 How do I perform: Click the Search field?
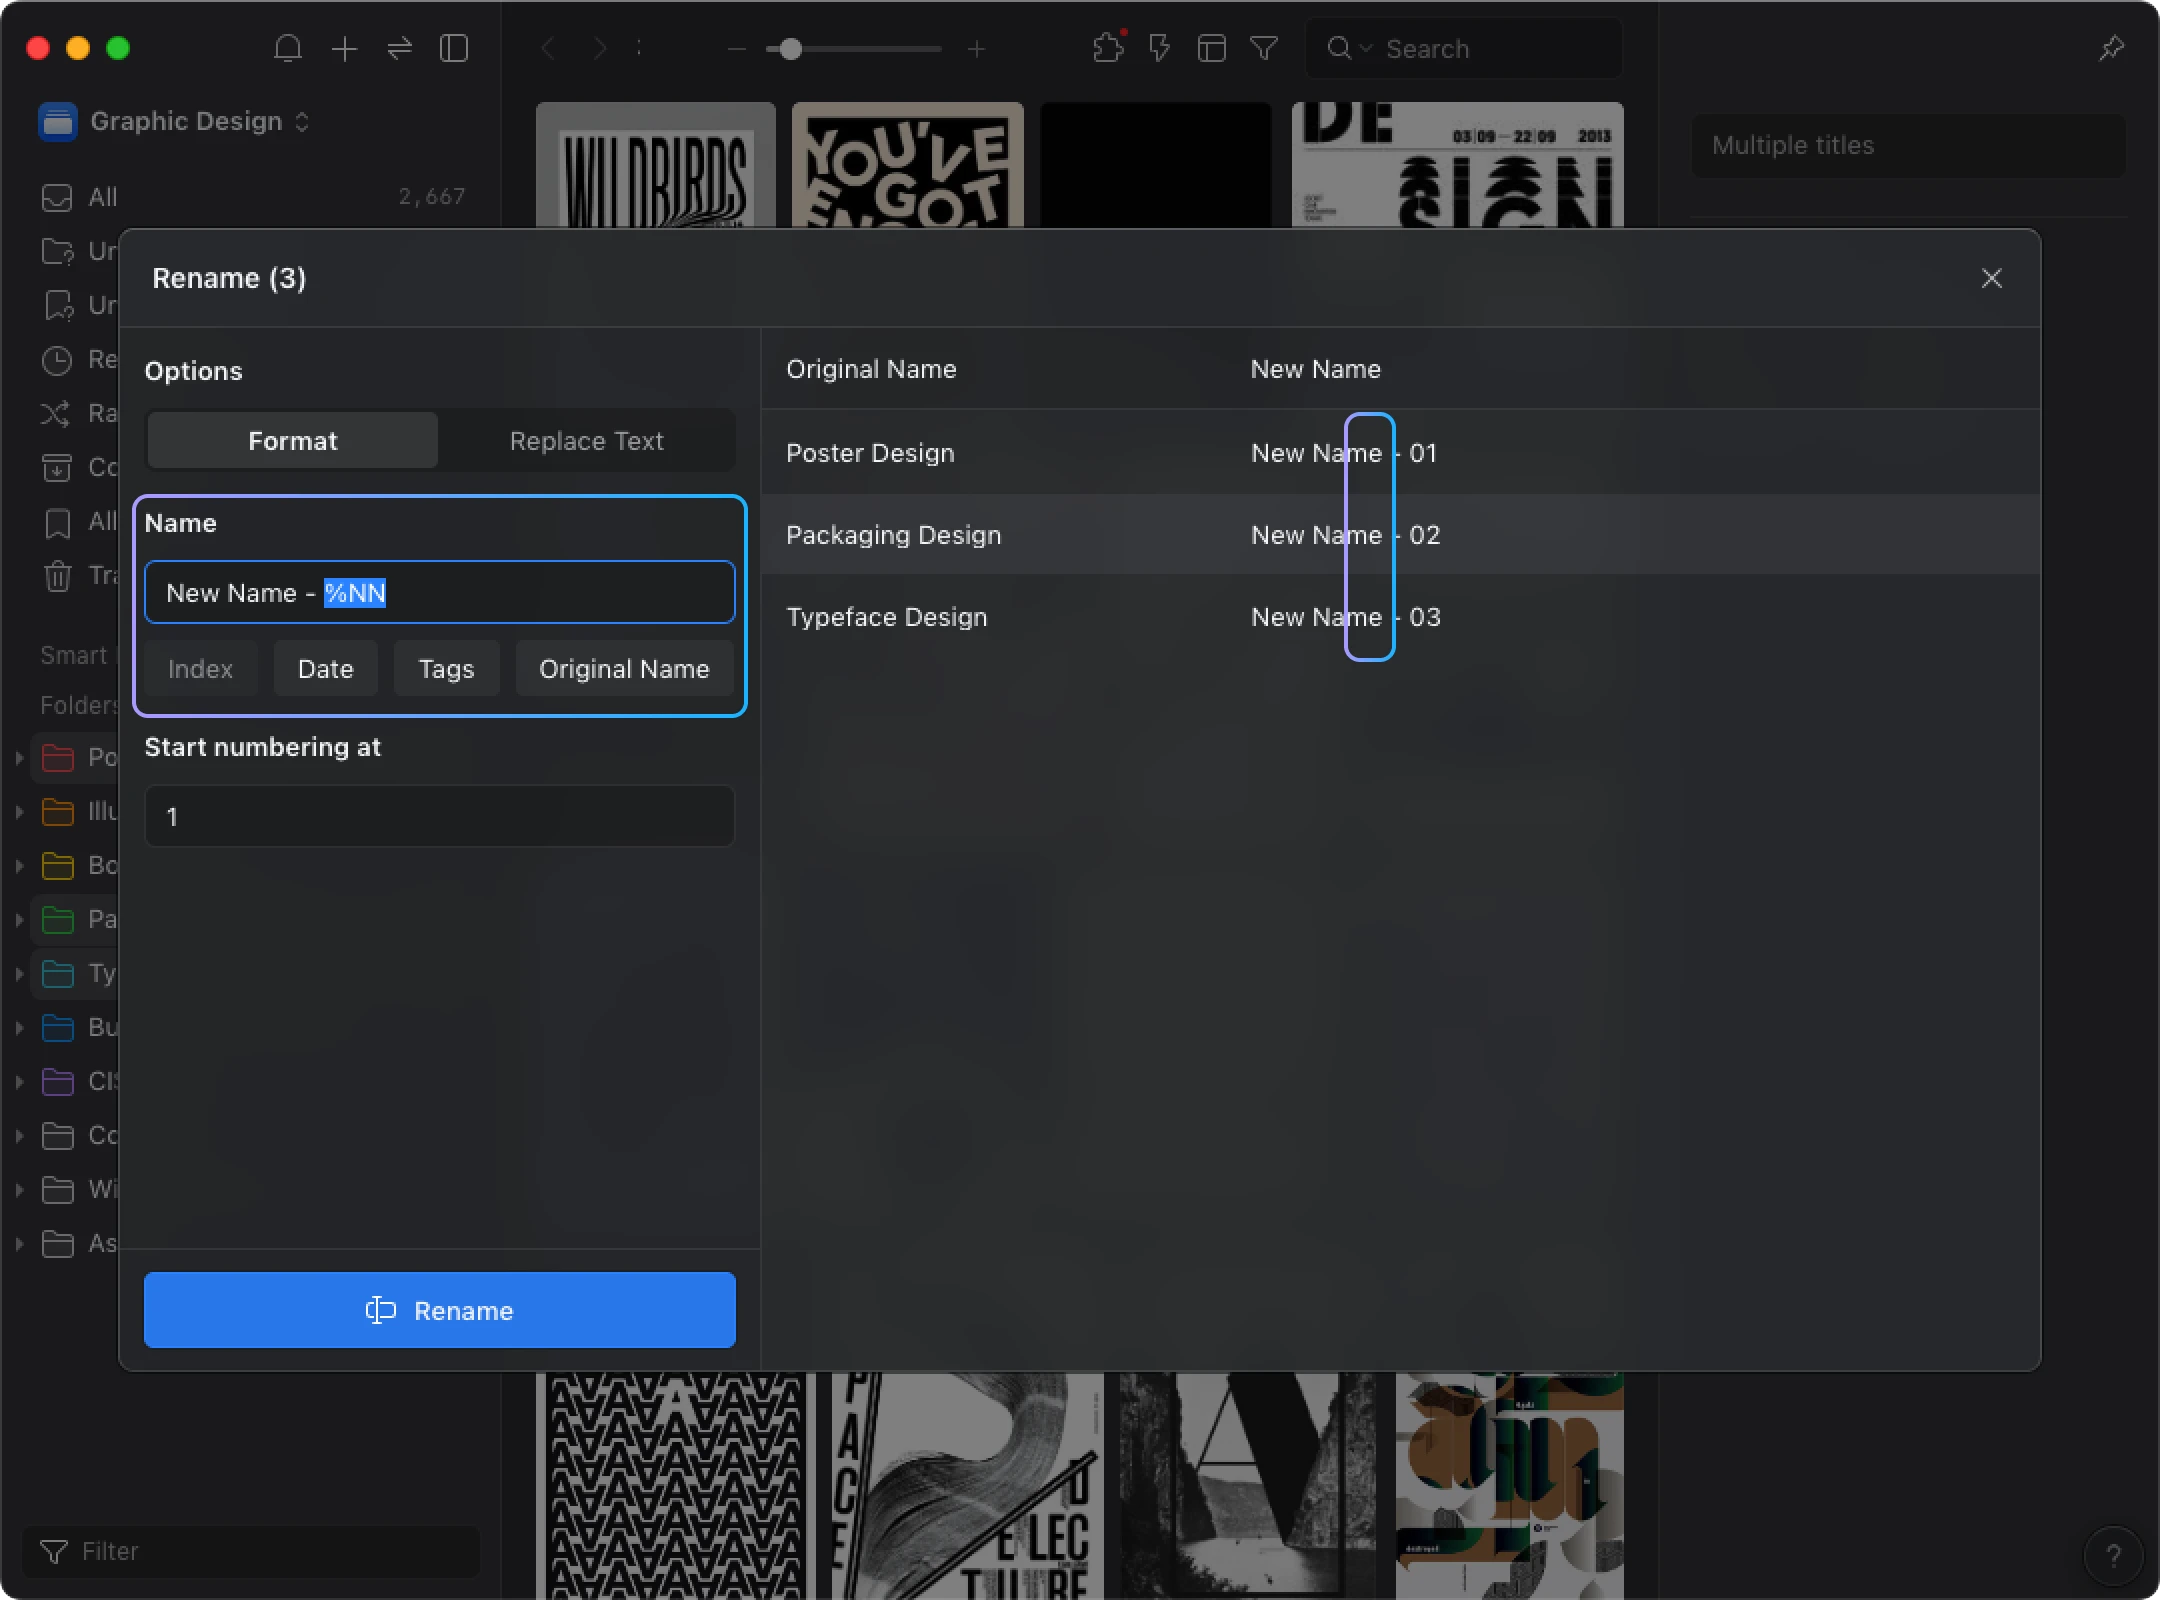coord(1463,48)
